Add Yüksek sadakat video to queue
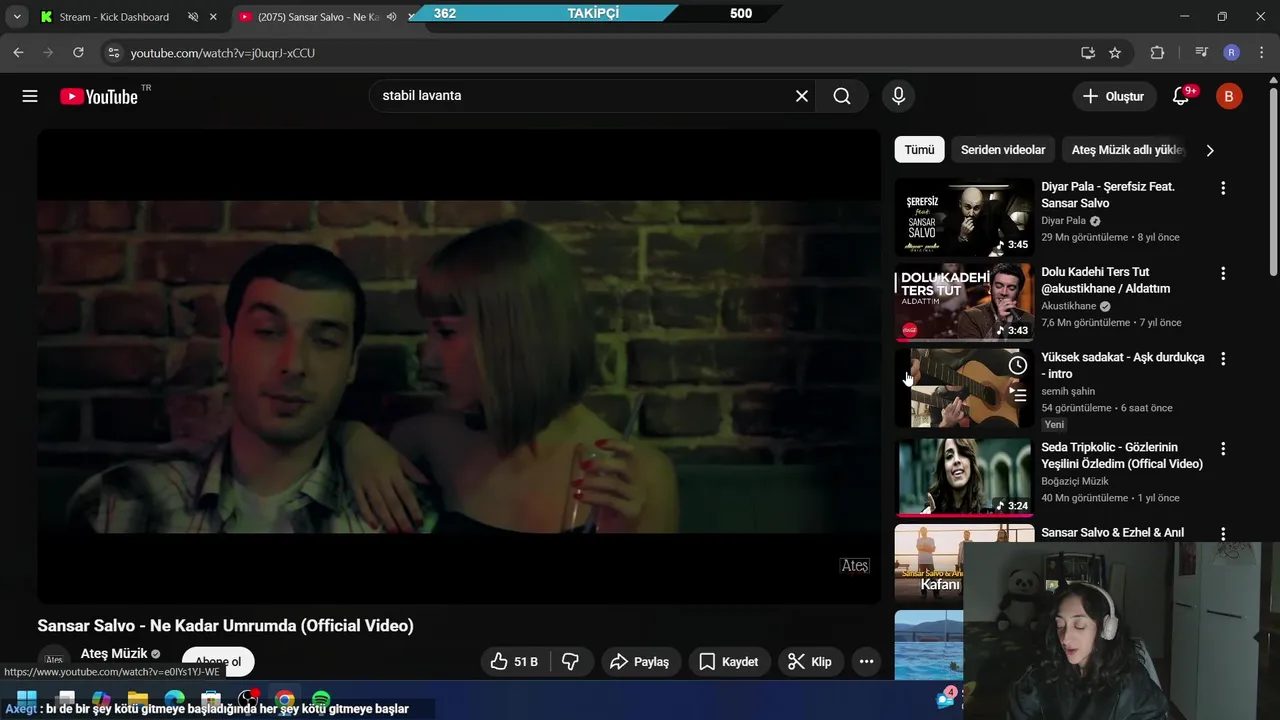Viewport: 1280px width, 720px height. (1017, 395)
